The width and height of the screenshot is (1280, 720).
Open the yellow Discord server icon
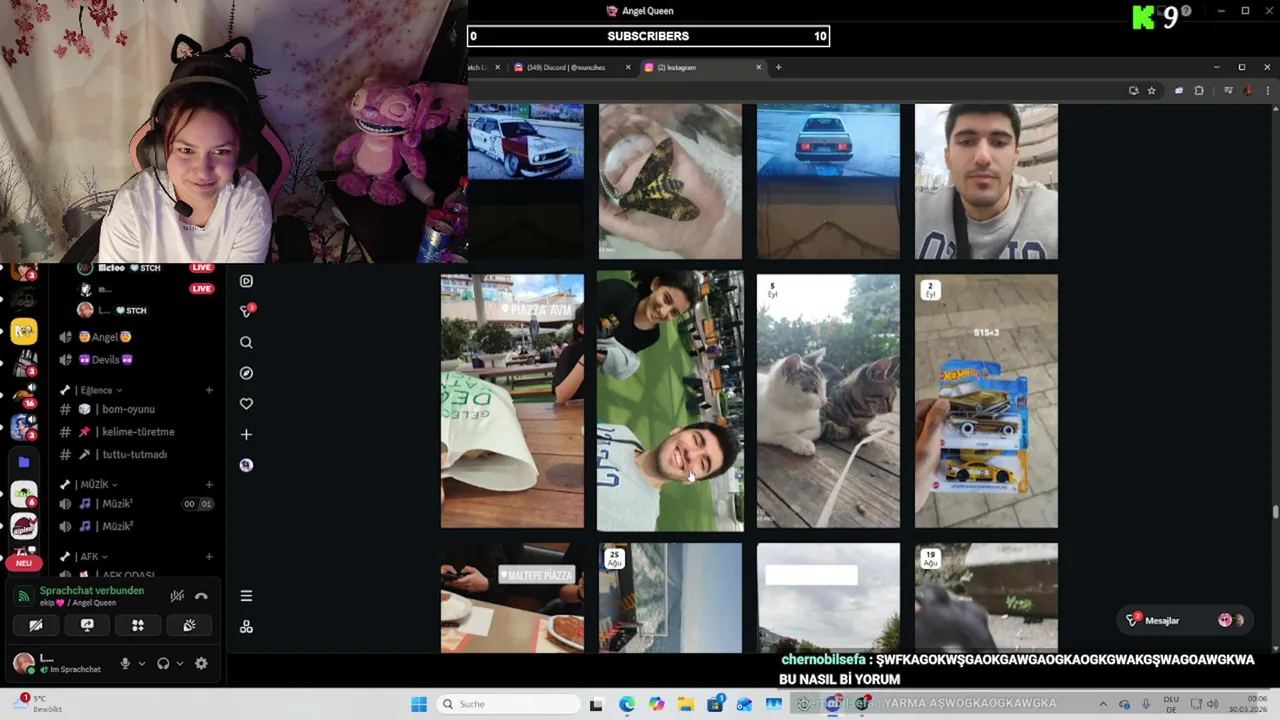coord(24,331)
